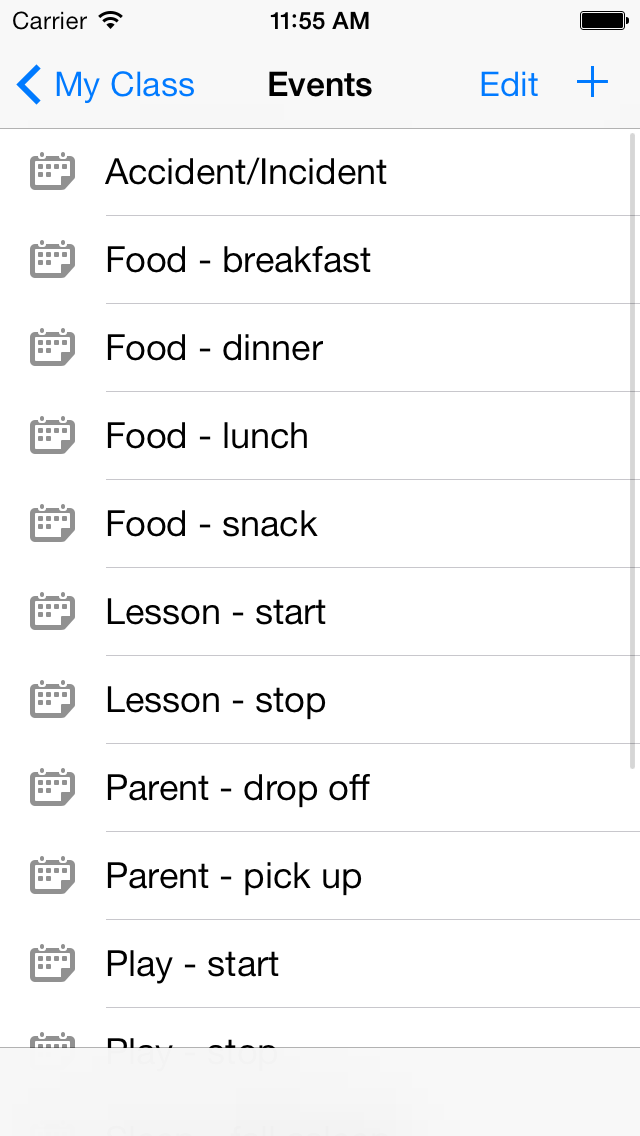Tap the Play - start entry
This screenshot has width=640, height=1136.
(x=320, y=964)
